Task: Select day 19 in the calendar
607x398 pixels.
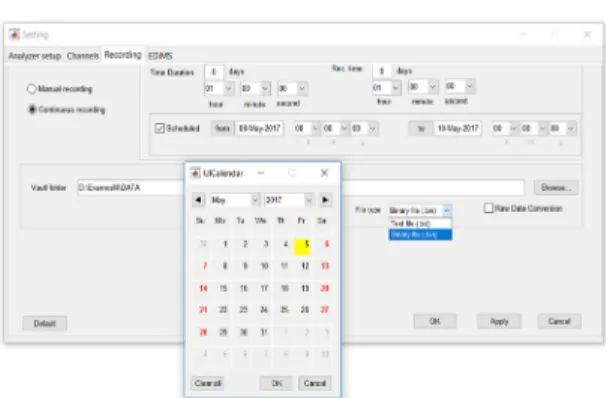Action: click(305, 288)
